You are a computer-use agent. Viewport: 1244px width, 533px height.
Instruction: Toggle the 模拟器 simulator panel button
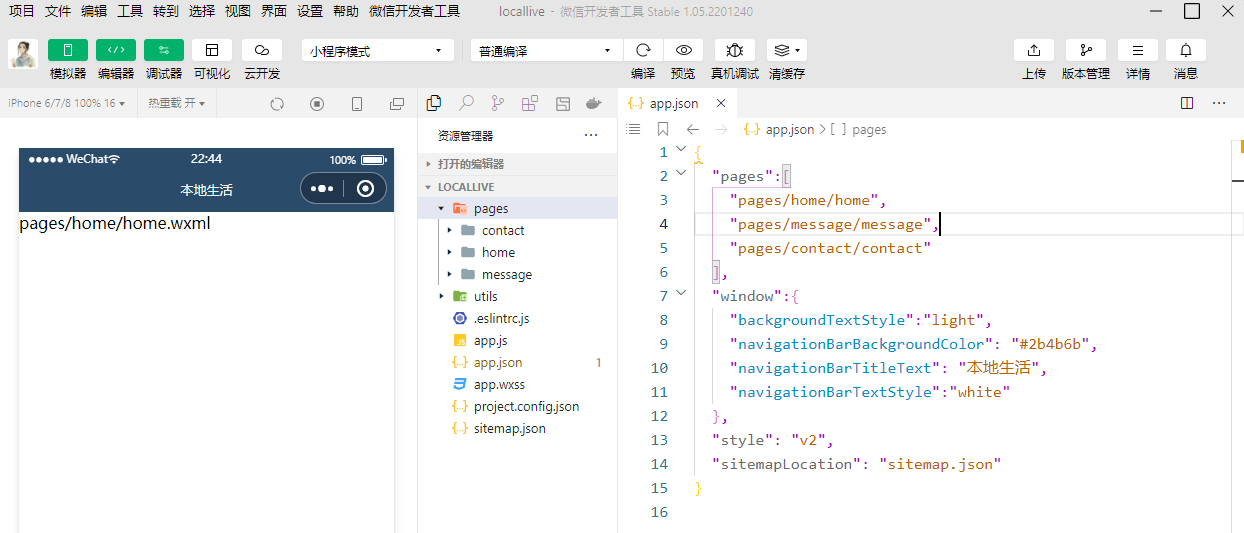(67, 50)
